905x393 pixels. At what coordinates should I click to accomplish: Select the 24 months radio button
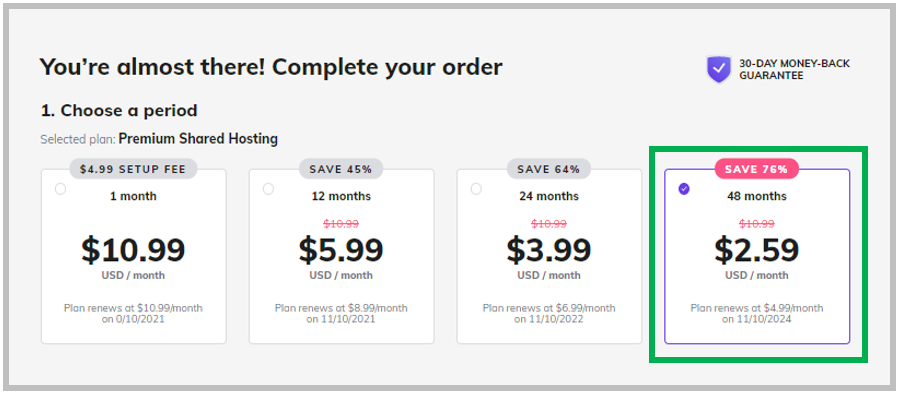click(x=476, y=189)
